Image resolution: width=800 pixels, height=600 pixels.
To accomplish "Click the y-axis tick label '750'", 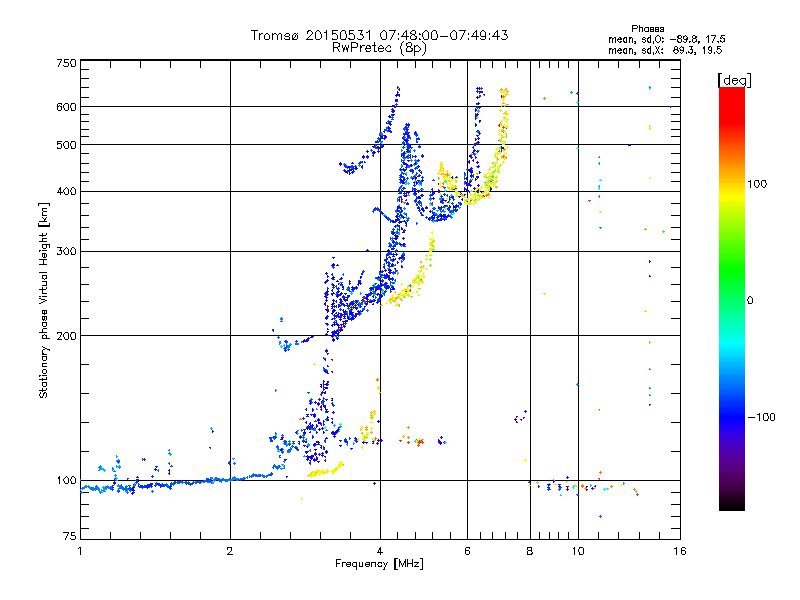I will (x=66, y=63).
